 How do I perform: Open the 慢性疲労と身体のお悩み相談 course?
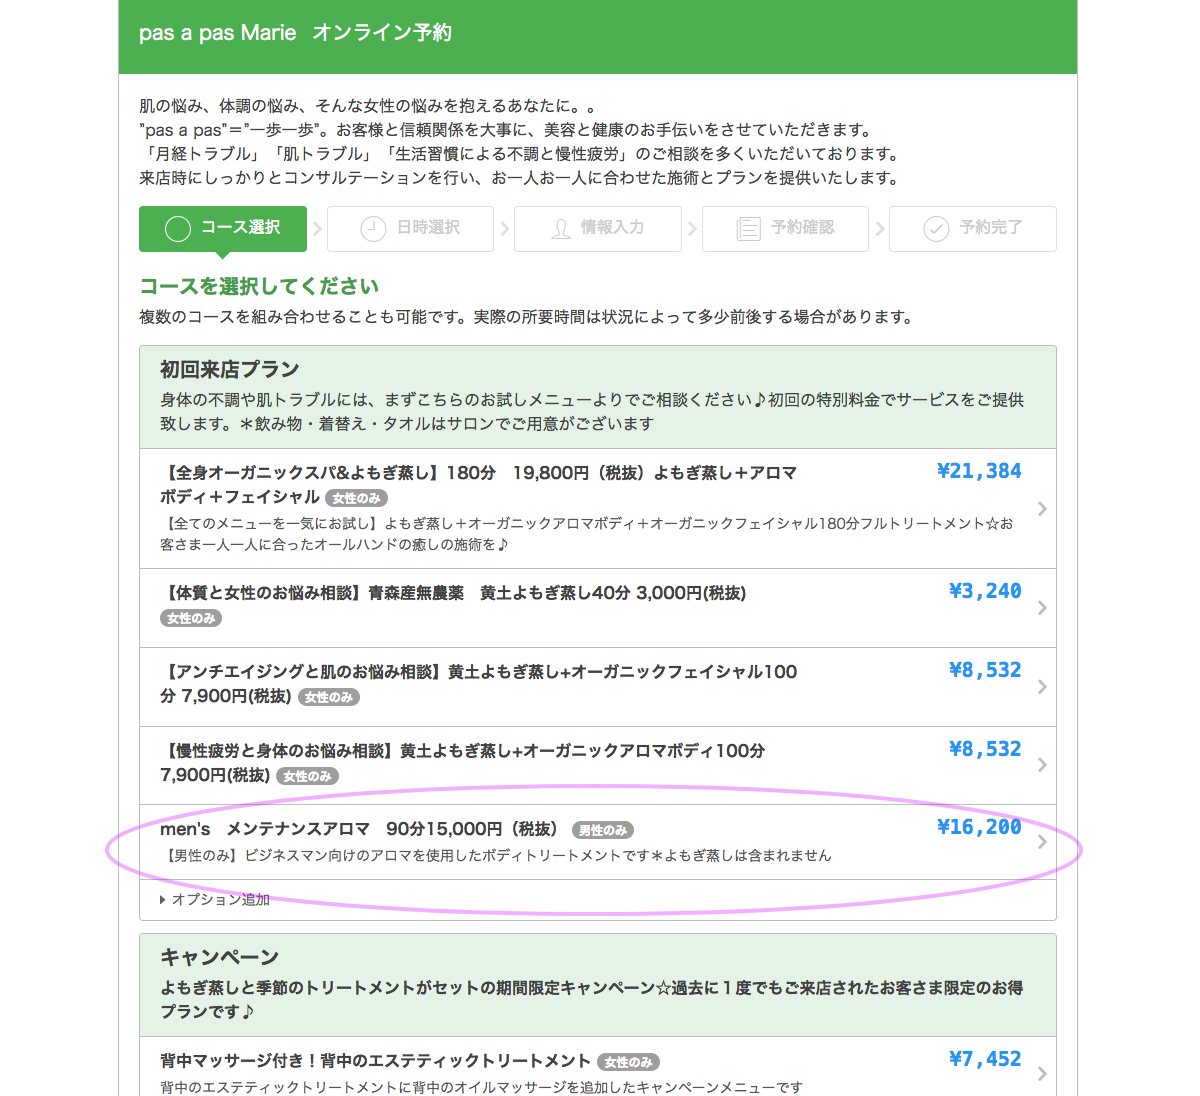(598, 765)
